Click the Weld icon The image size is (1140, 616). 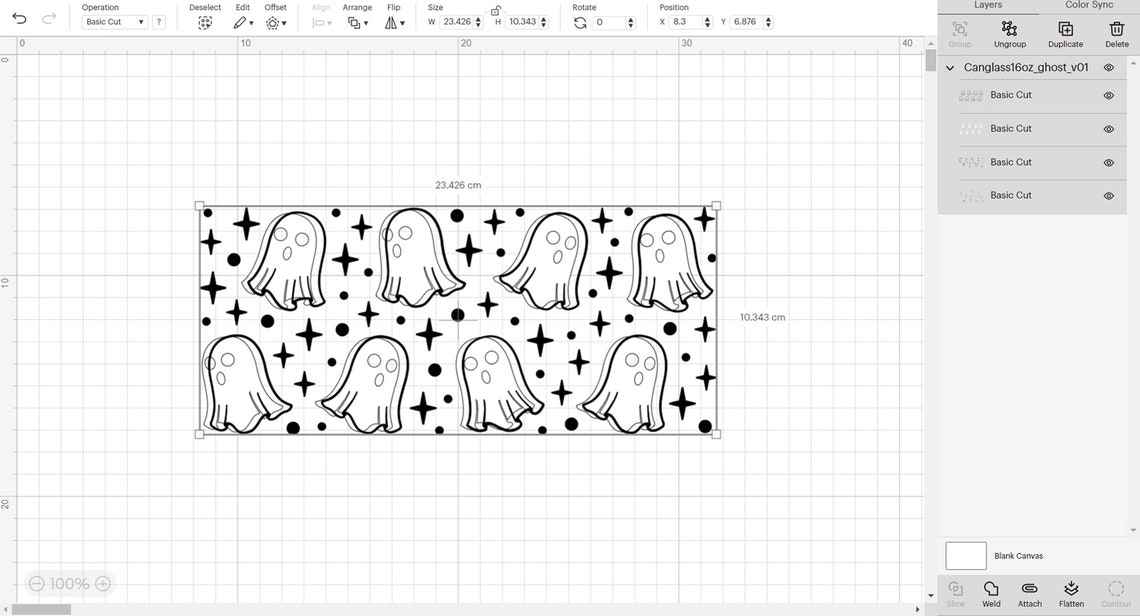(x=990, y=590)
